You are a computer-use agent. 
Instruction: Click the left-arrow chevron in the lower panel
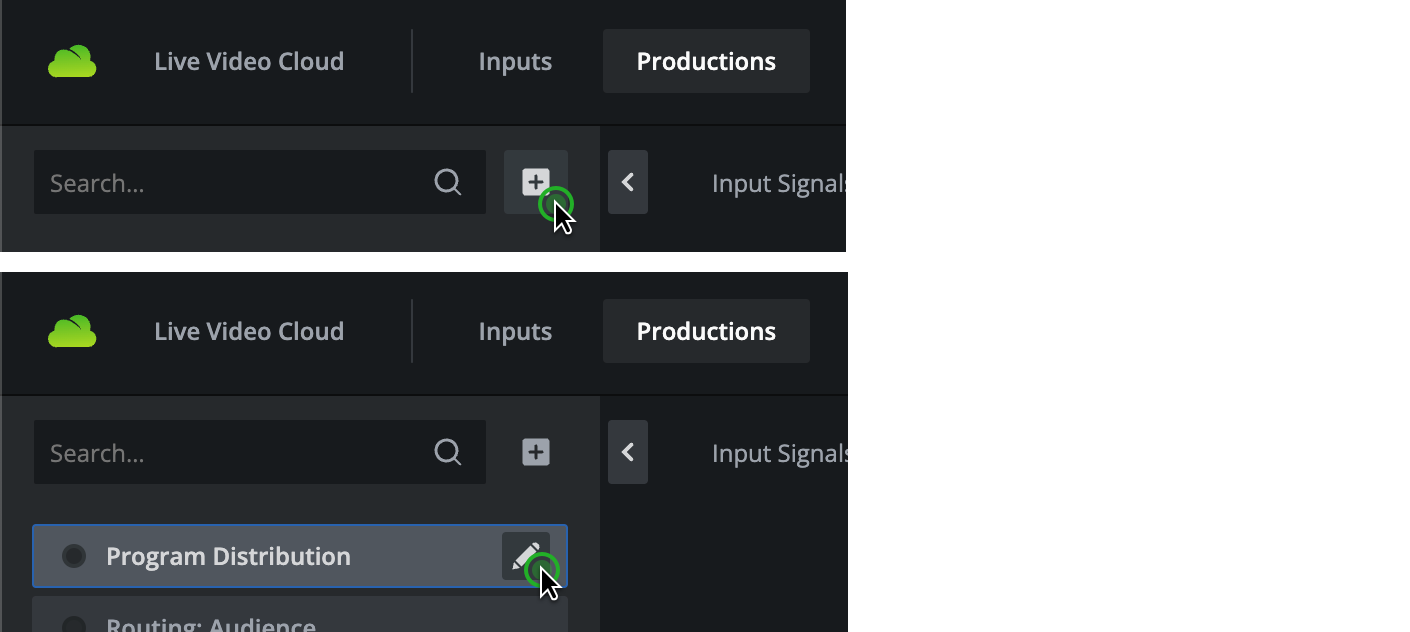pyautogui.click(x=628, y=452)
